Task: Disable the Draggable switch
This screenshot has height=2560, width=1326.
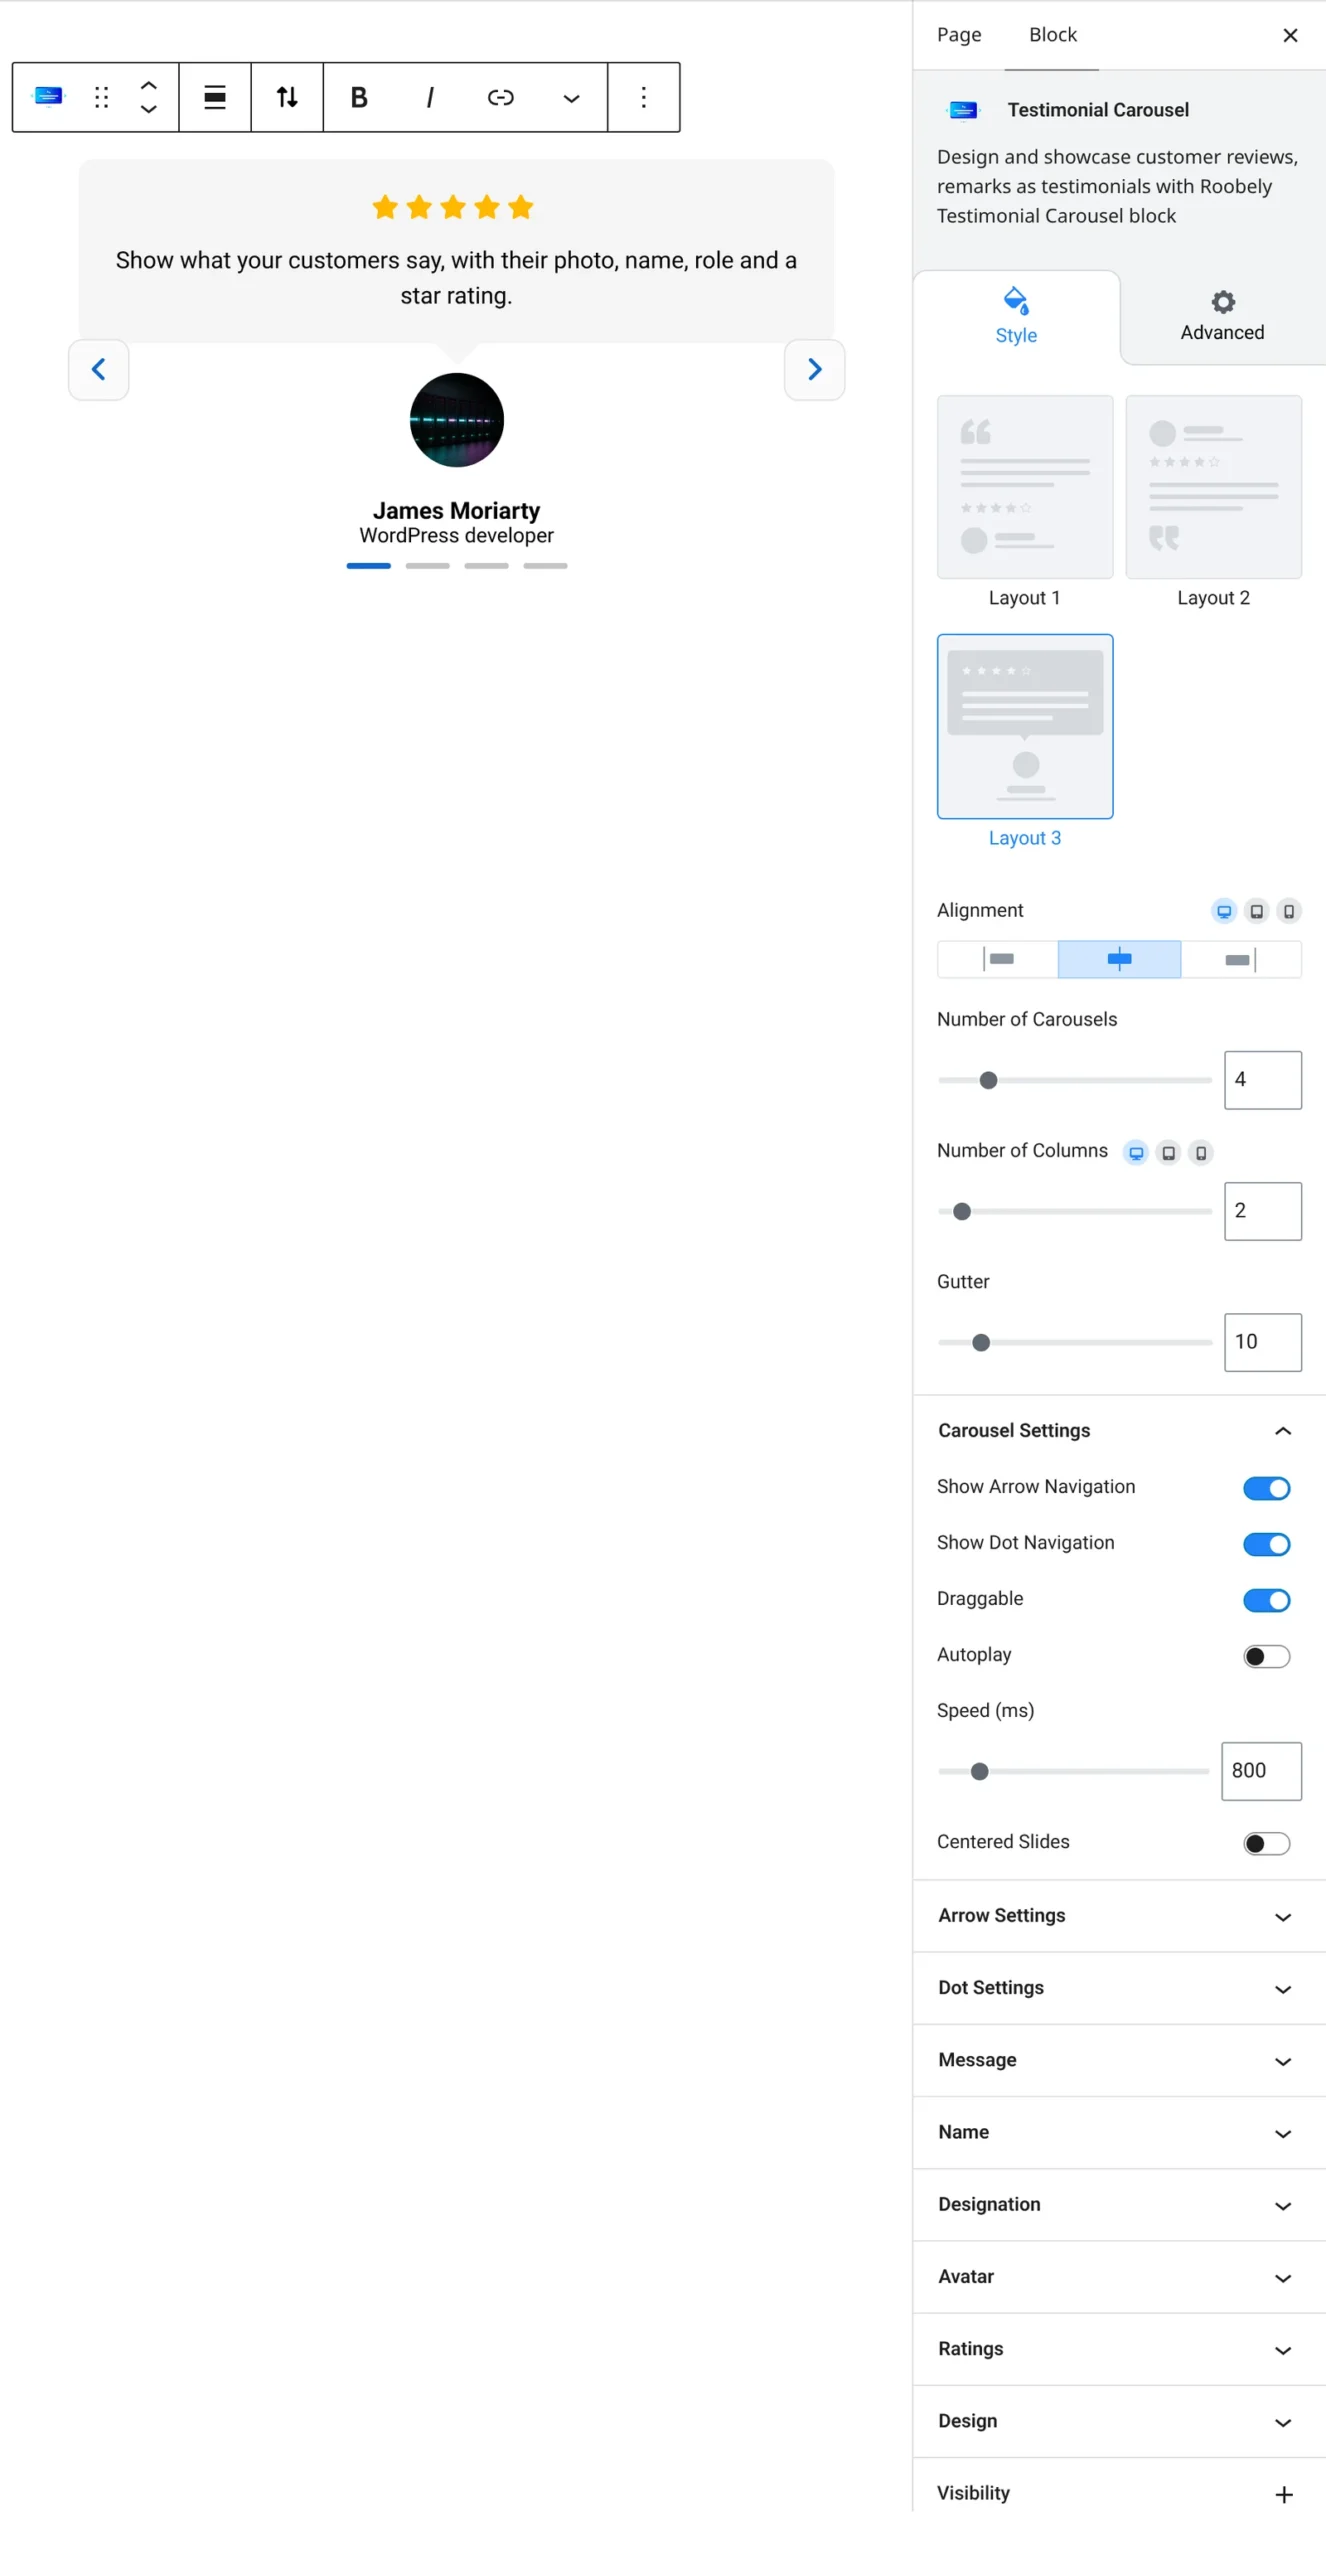Action: [x=1266, y=1600]
